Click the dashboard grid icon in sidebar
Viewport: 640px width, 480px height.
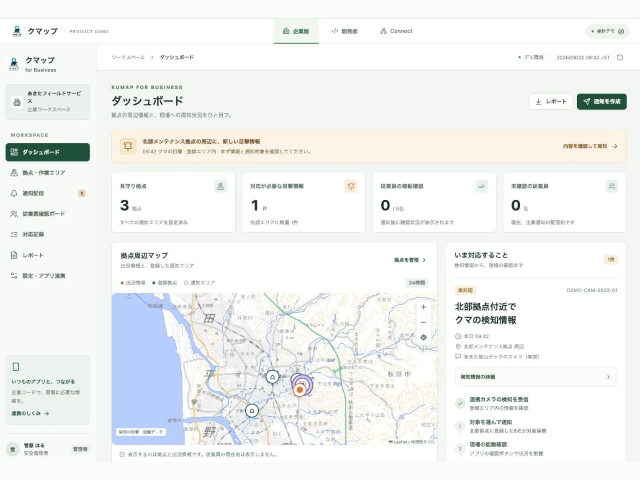[x=14, y=152]
